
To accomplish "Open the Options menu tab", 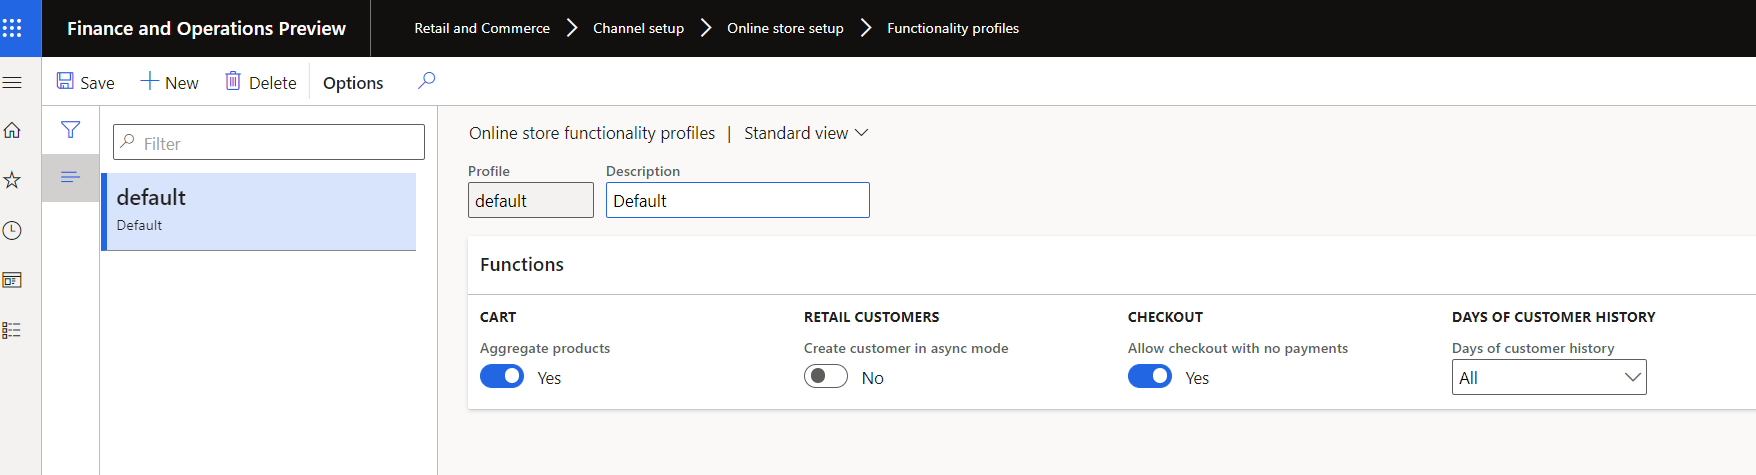I will point(353,83).
